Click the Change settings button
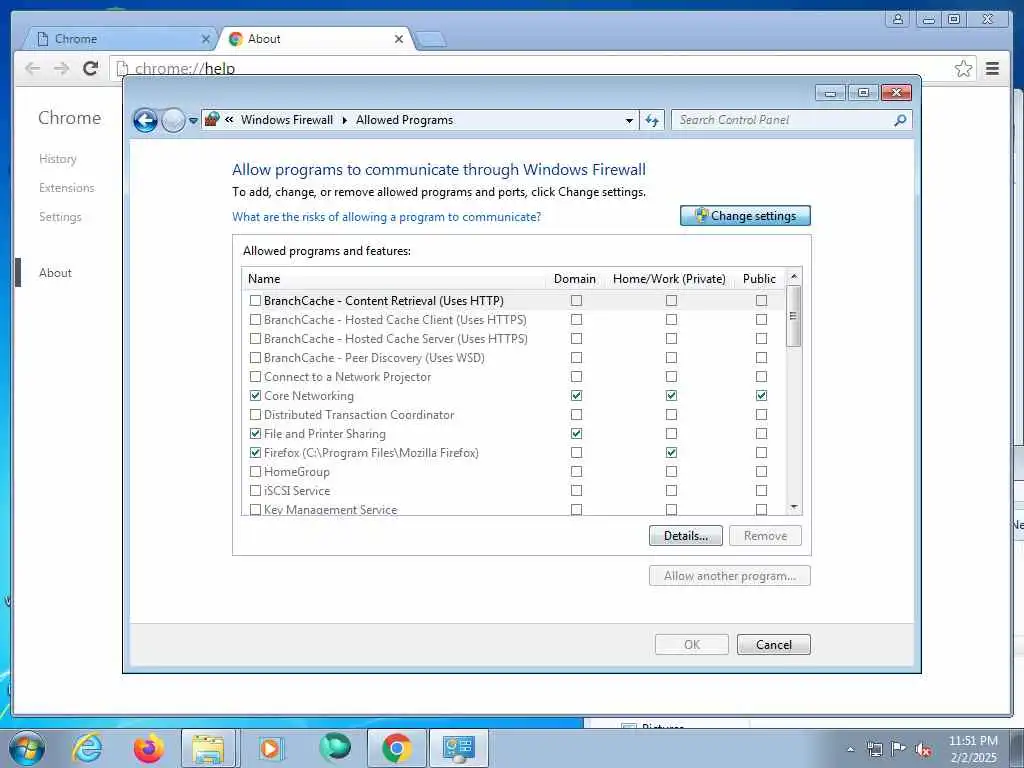Image resolution: width=1024 pixels, height=768 pixels. click(745, 216)
